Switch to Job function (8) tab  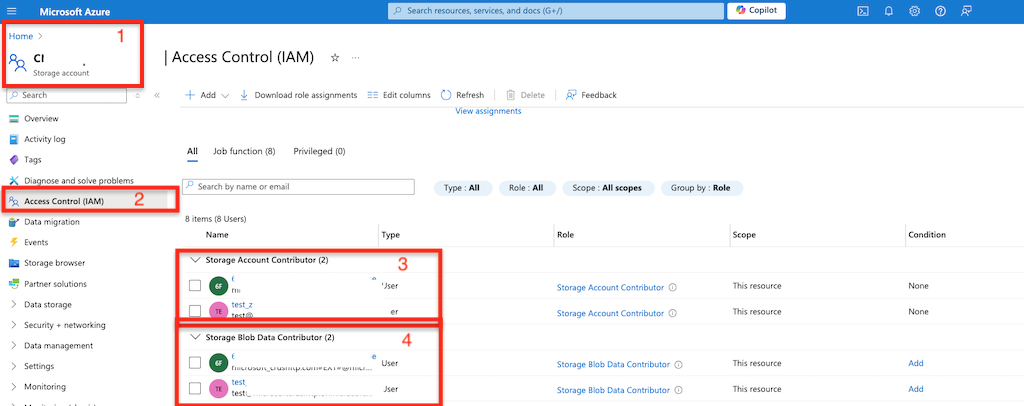tap(244, 151)
